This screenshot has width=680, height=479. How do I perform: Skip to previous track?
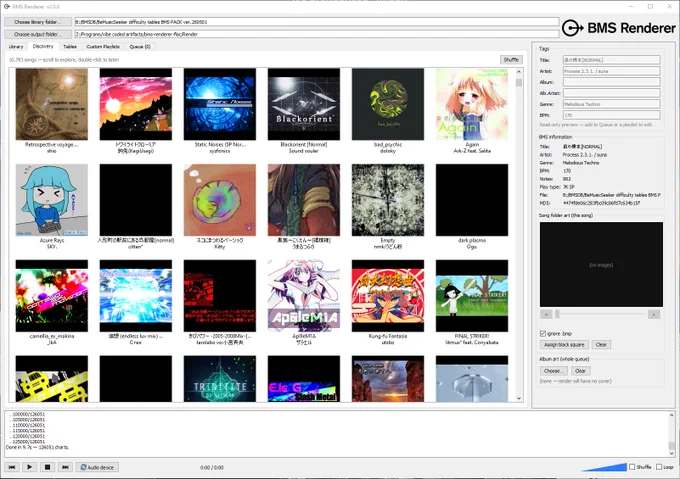(12, 467)
